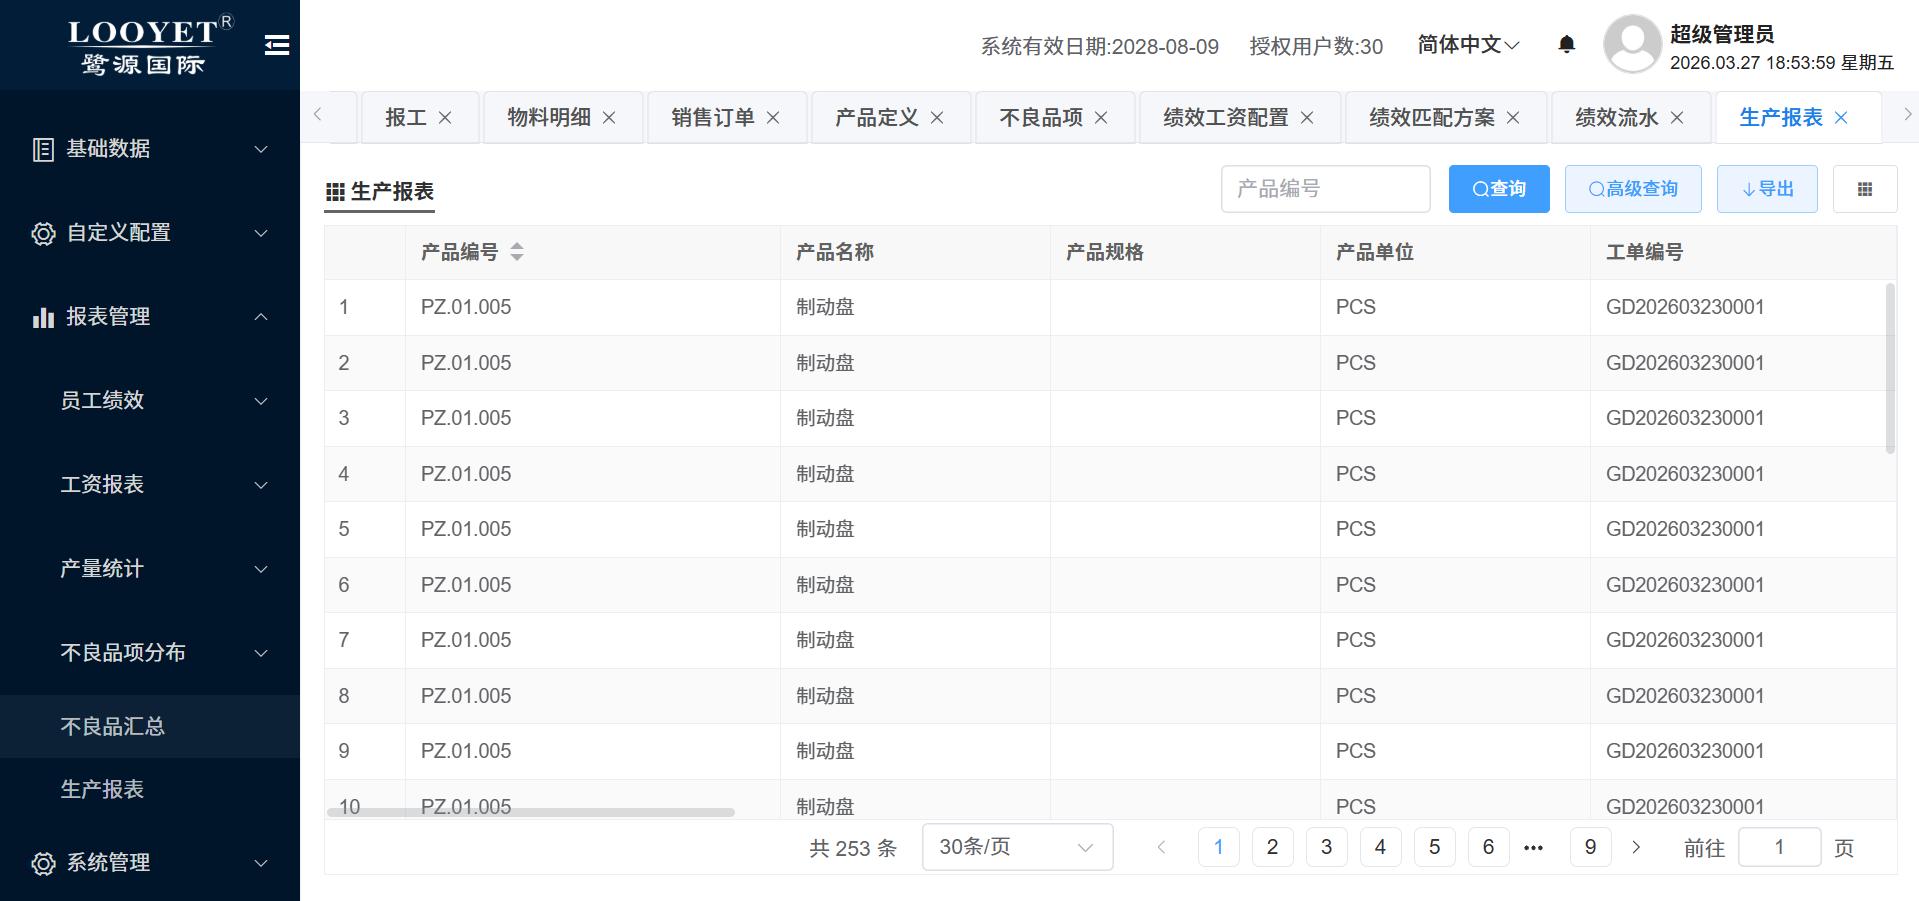1919x901 pixels.
Task: Open the column settings grid icon
Action: click(x=1864, y=189)
